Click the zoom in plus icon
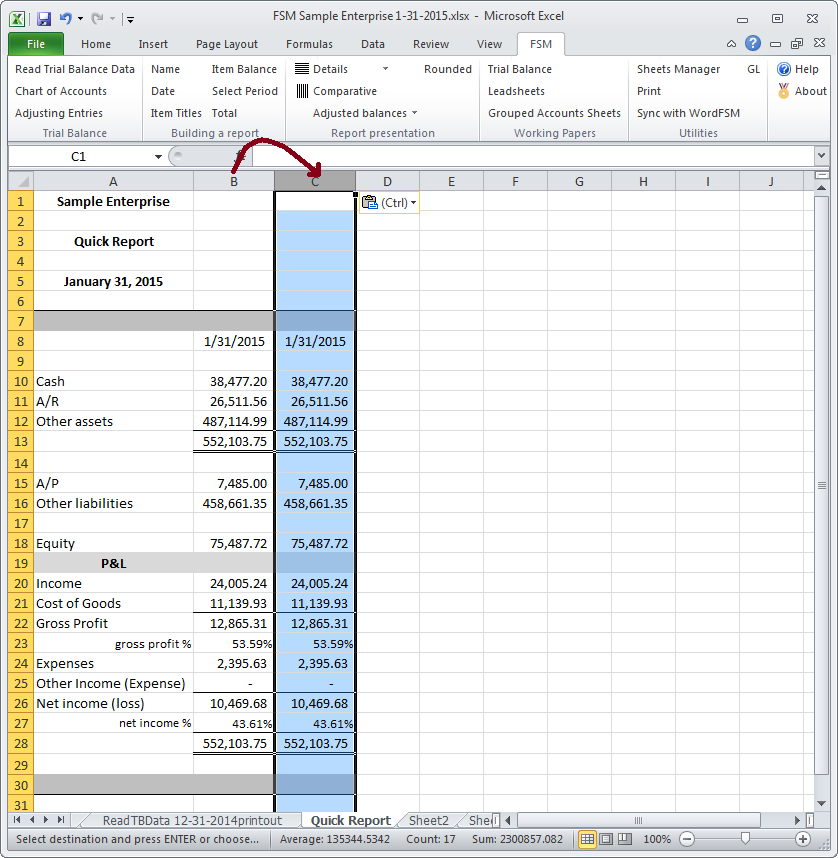This screenshot has height=858, width=838. tap(802, 839)
